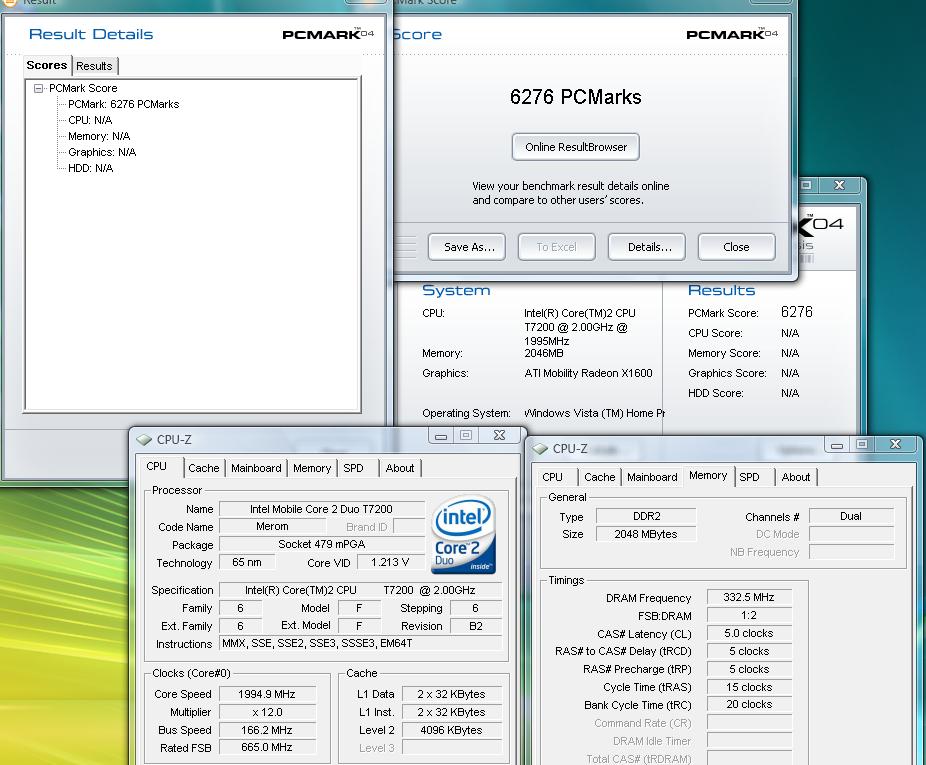Click the Revision value 'B2'

[x=476, y=626]
